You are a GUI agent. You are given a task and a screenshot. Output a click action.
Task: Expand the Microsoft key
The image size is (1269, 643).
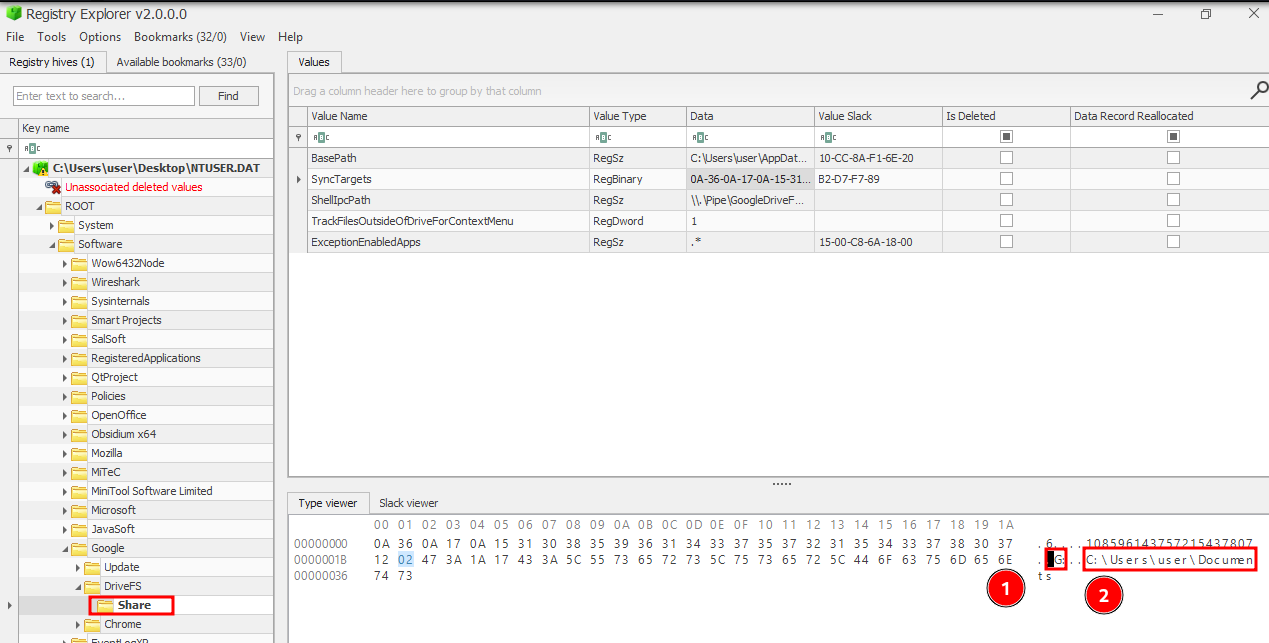point(66,510)
